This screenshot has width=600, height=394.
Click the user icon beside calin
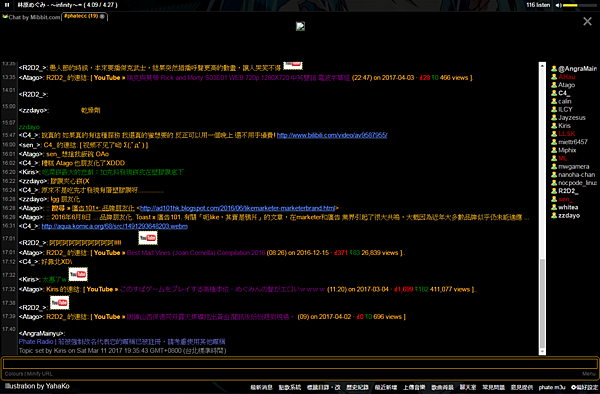tap(554, 101)
